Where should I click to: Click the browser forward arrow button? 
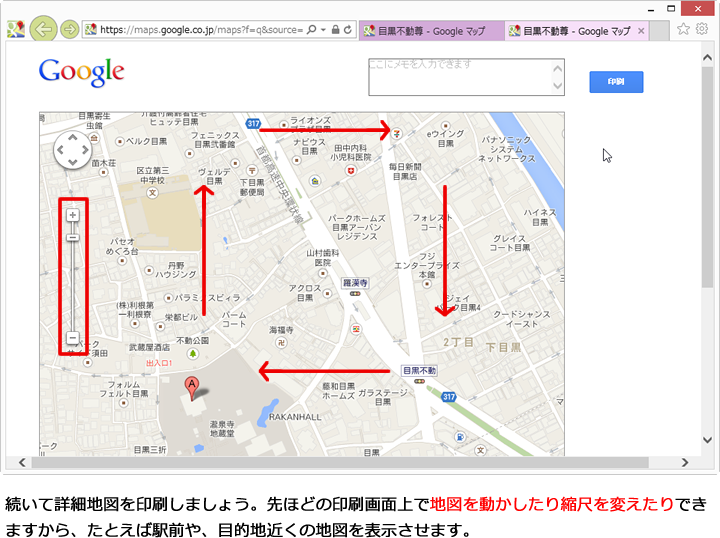pyautogui.click(x=69, y=30)
